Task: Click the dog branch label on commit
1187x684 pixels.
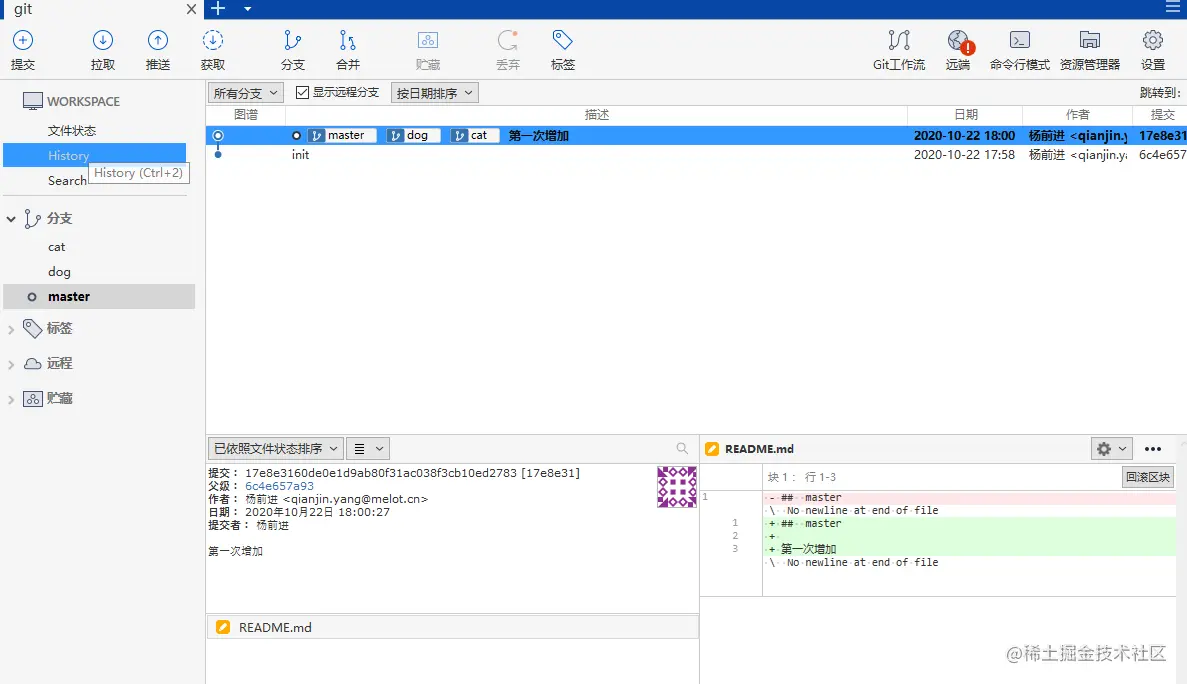Action: point(413,135)
